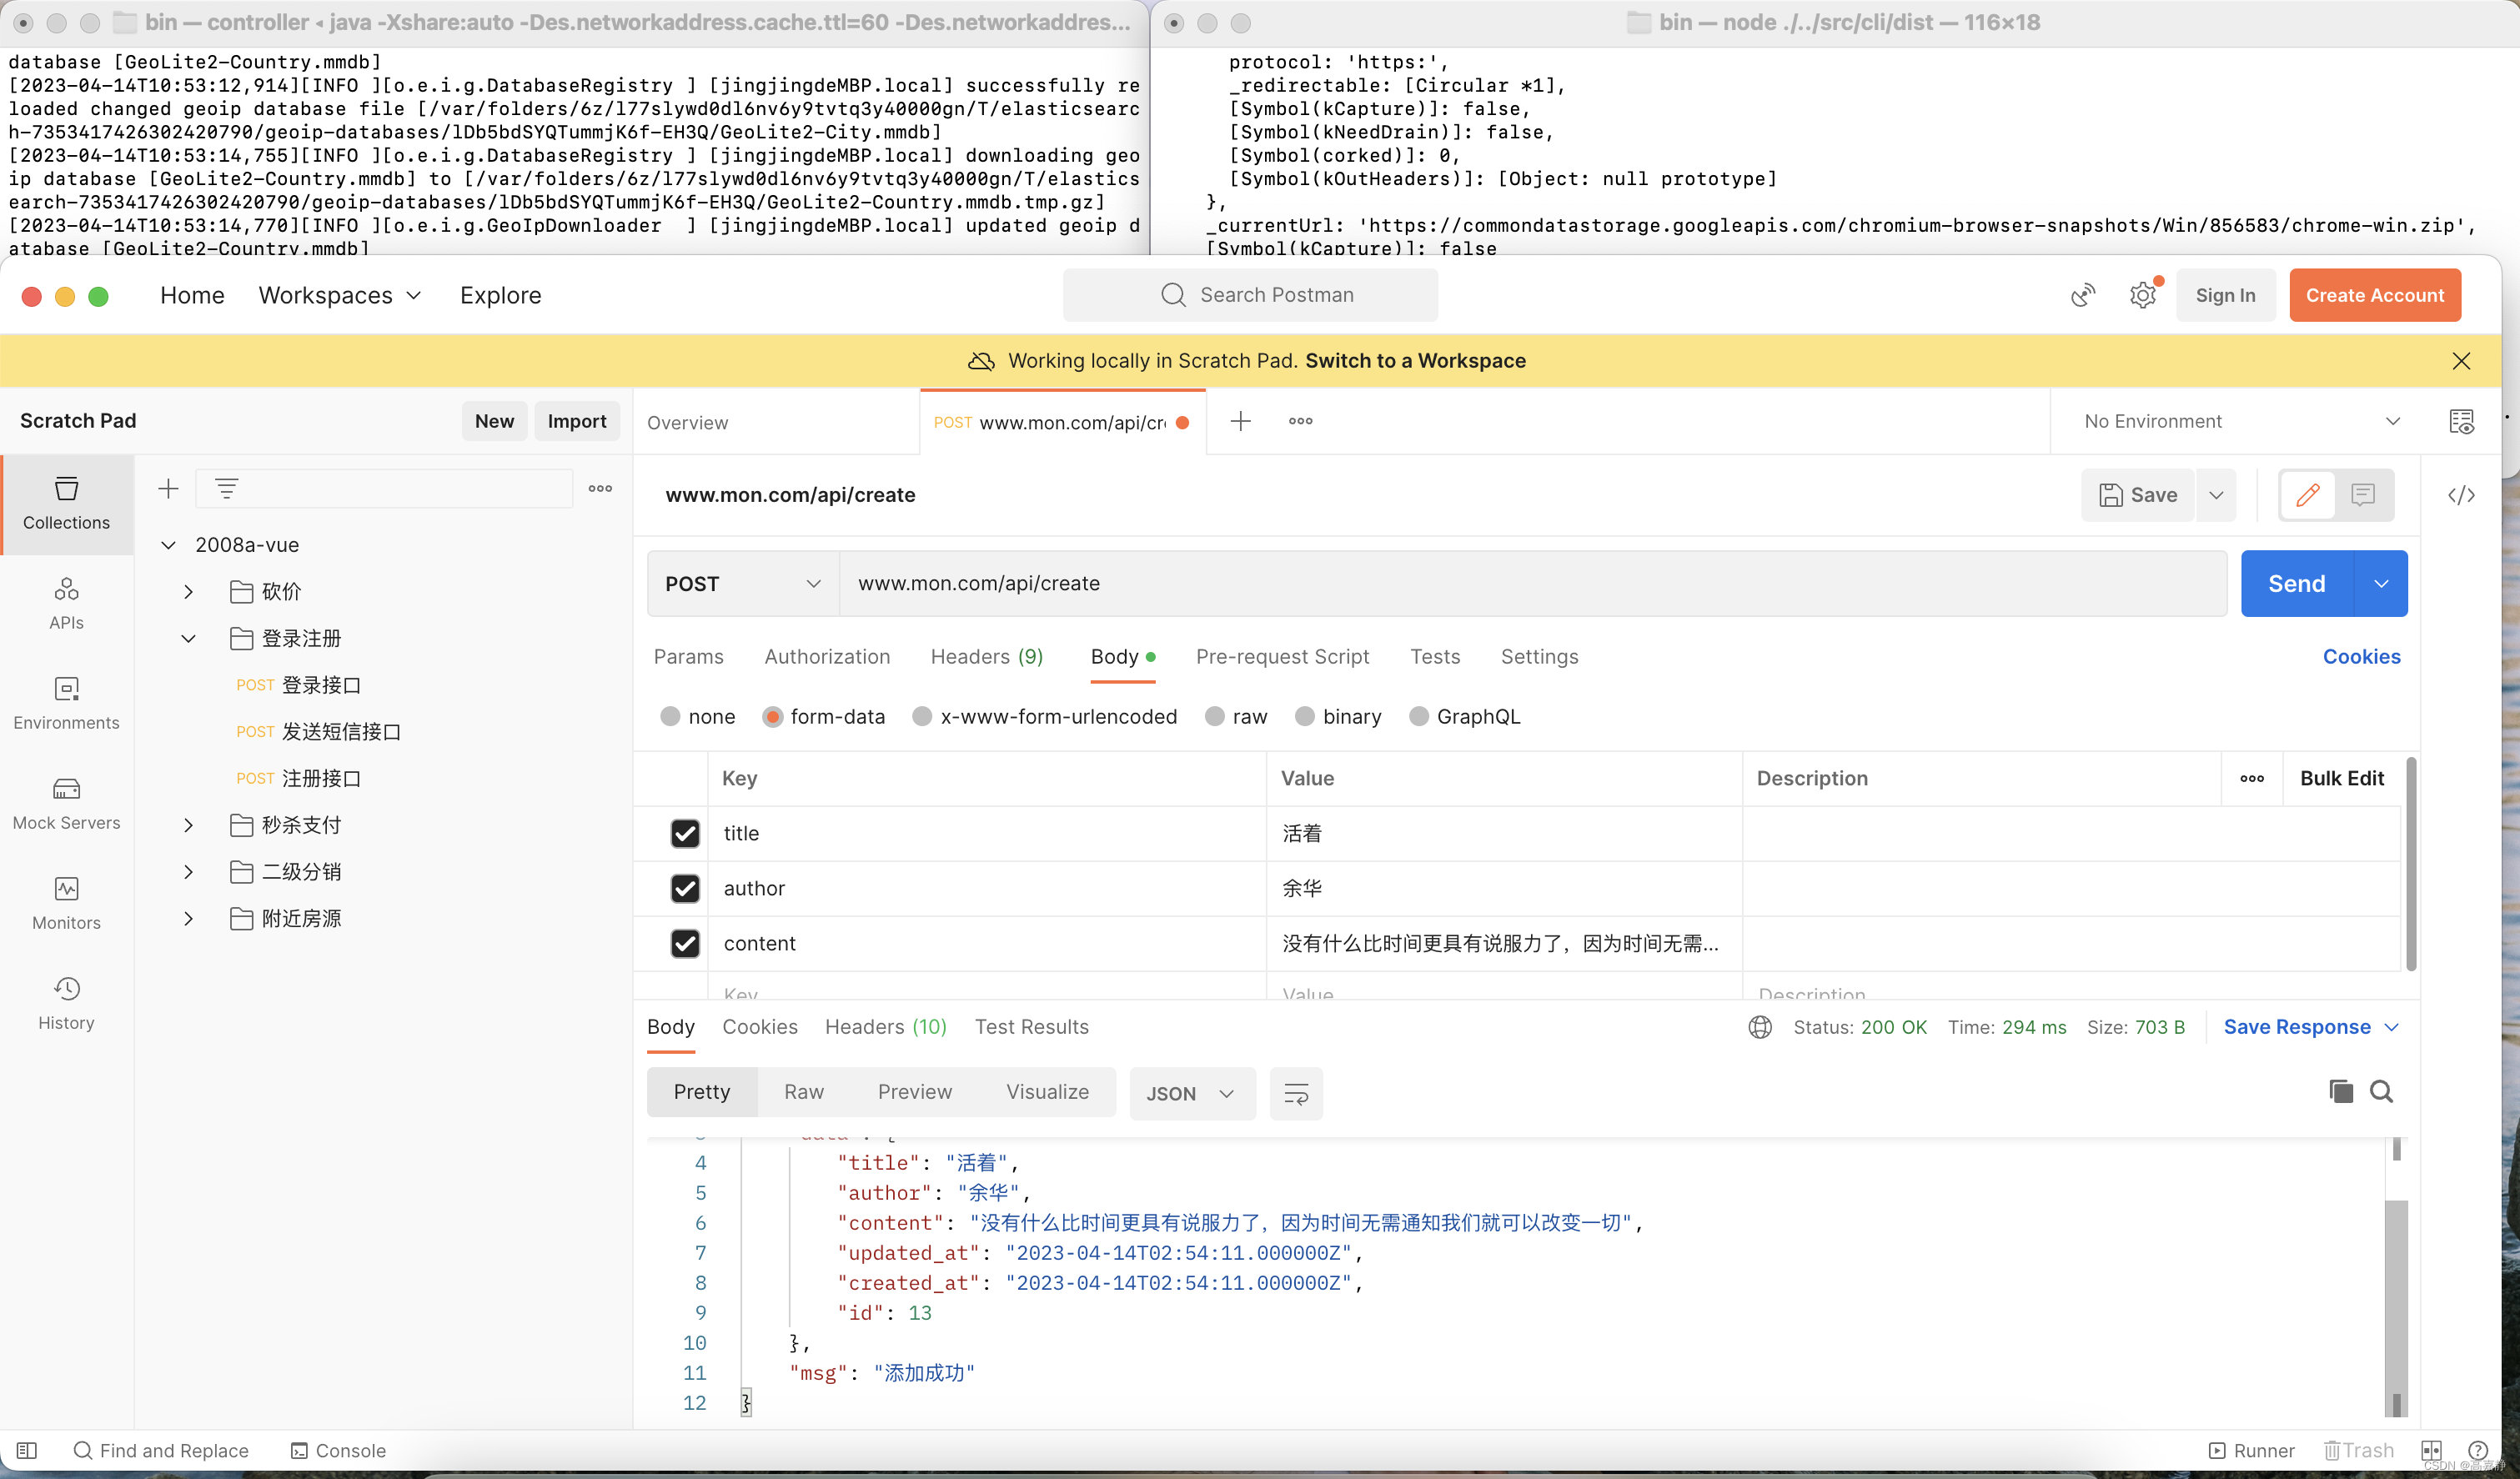Click the Create Account button
This screenshot has height=1479, width=2520.
pos(2375,295)
